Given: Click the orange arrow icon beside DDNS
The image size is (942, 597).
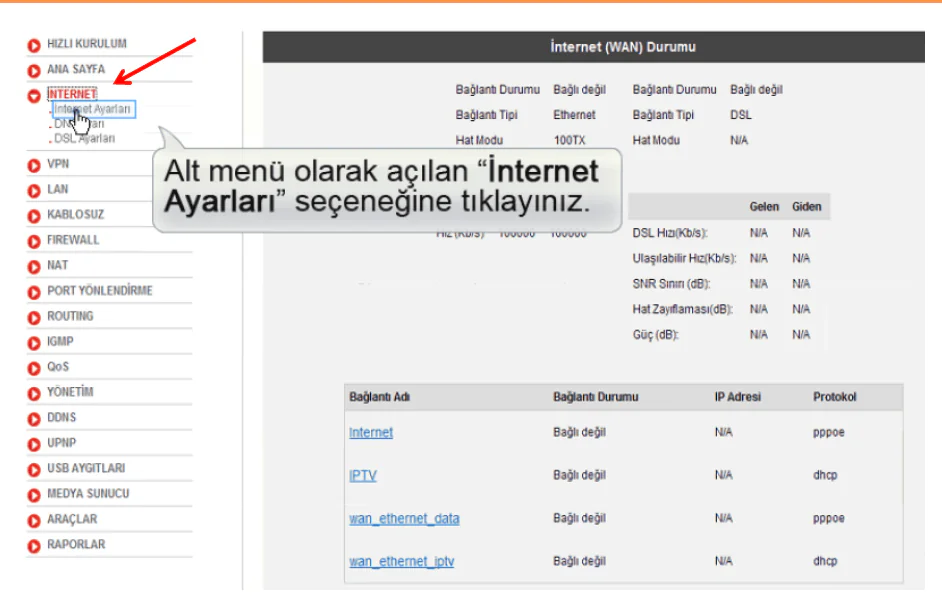Looking at the screenshot, I should click(x=33, y=418).
